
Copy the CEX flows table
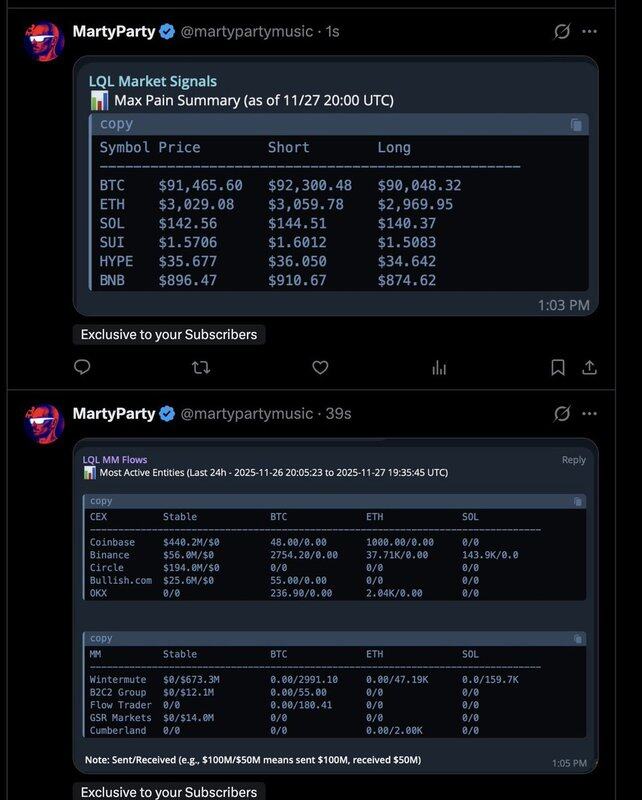tap(577, 501)
